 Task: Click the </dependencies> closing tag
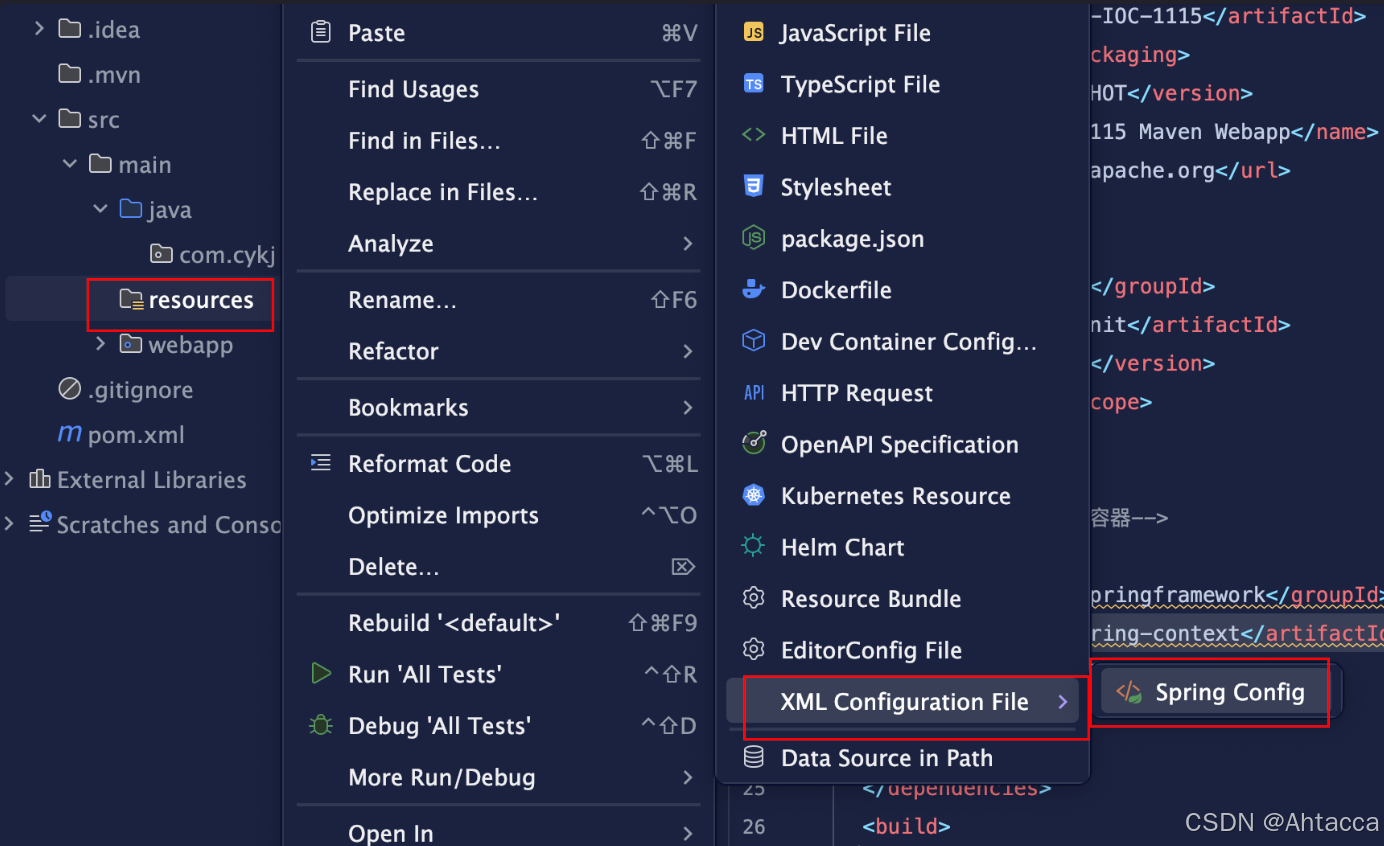tap(956, 788)
